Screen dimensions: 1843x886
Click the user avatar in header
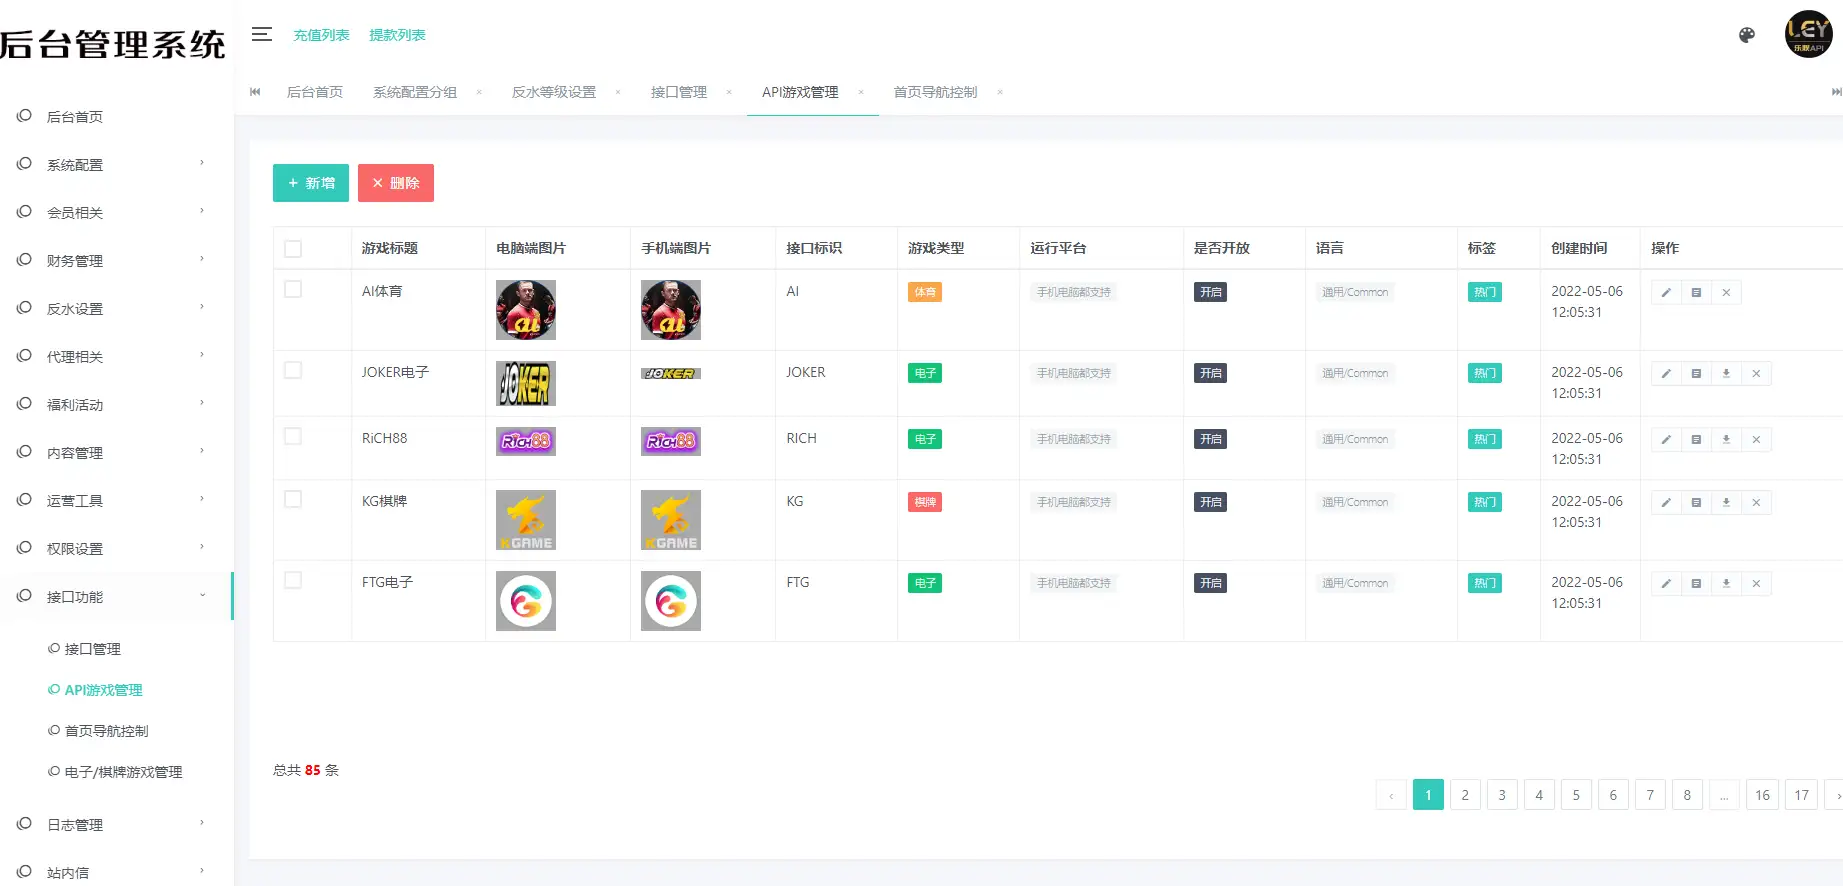1809,34
